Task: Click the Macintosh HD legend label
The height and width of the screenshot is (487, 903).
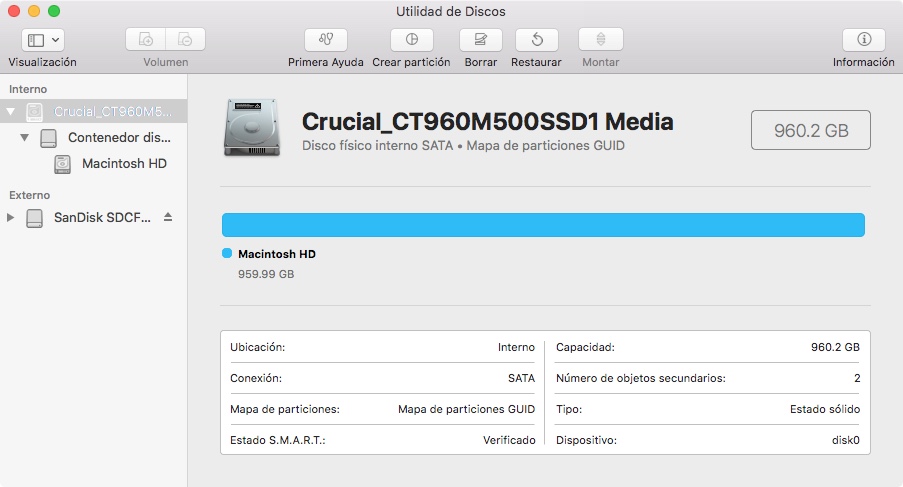Action: coord(277,254)
